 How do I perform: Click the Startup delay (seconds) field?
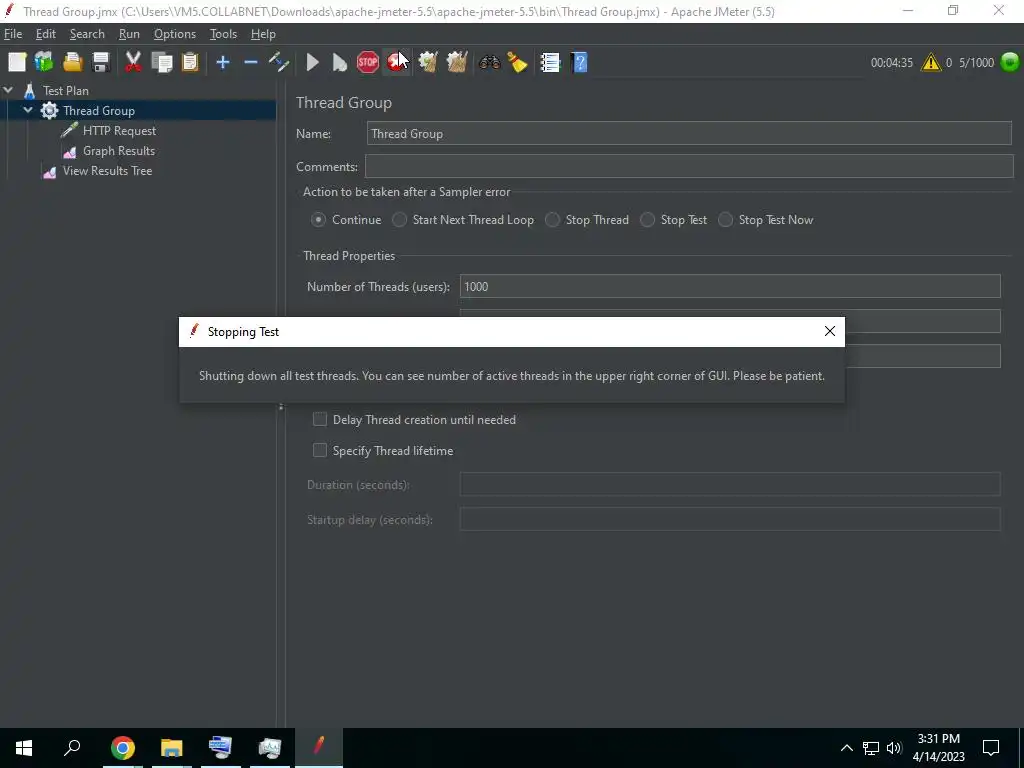point(730,519)
